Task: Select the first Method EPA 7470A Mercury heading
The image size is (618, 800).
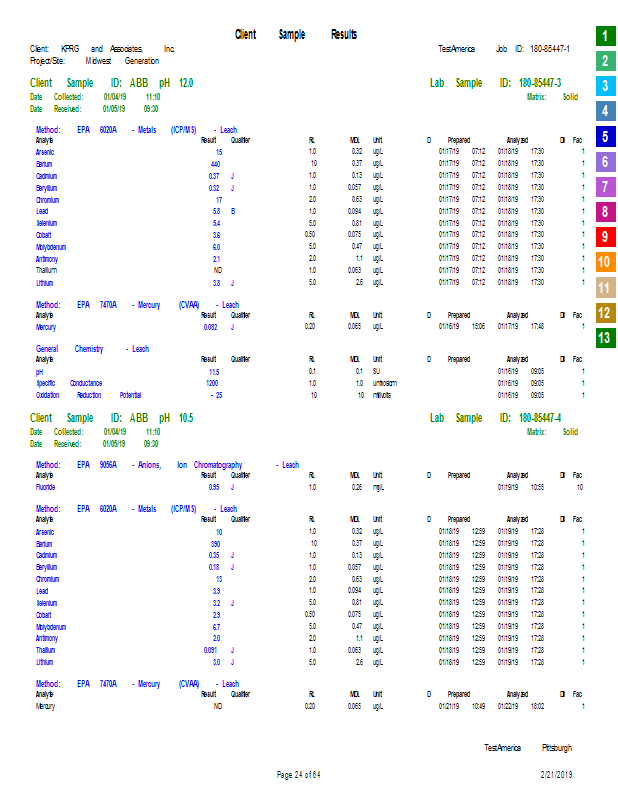Action: [137, 305]
